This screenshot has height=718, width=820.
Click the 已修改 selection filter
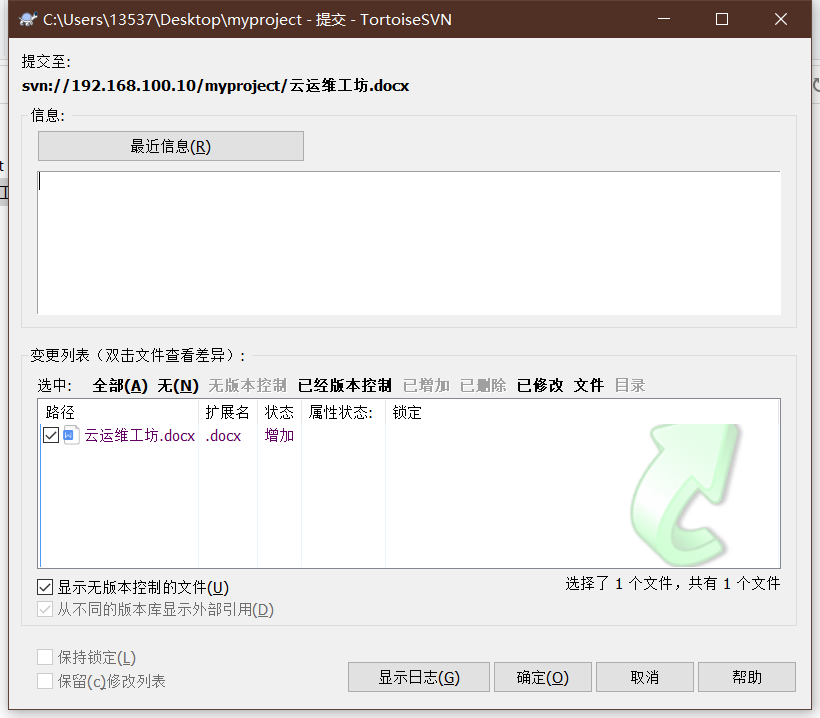click(x=540, y=385)
